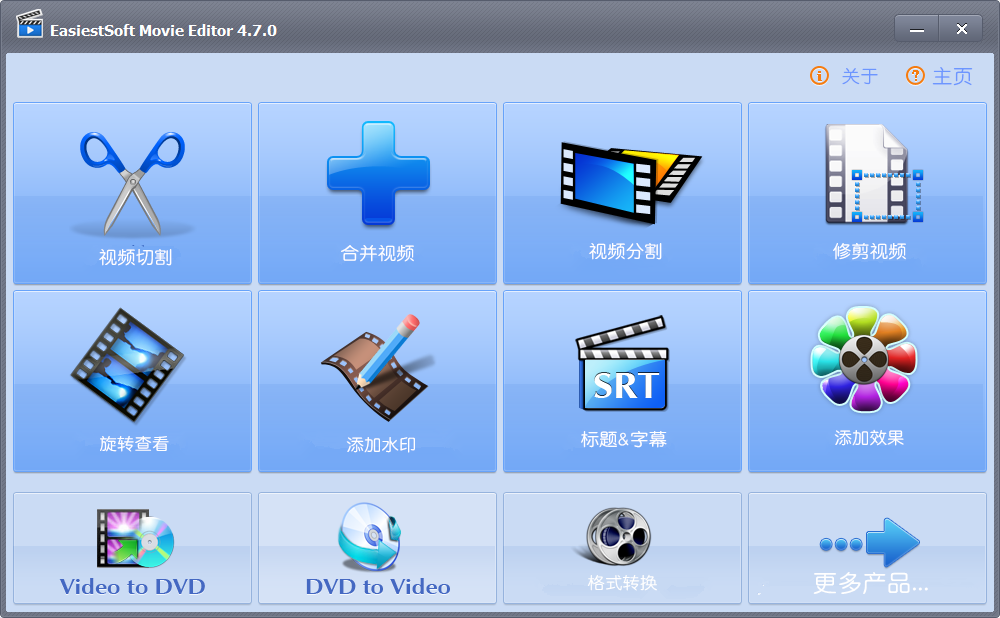Open the film frames video splitter icon
This screenshot has height=618, width=1000.
(630, 183)
